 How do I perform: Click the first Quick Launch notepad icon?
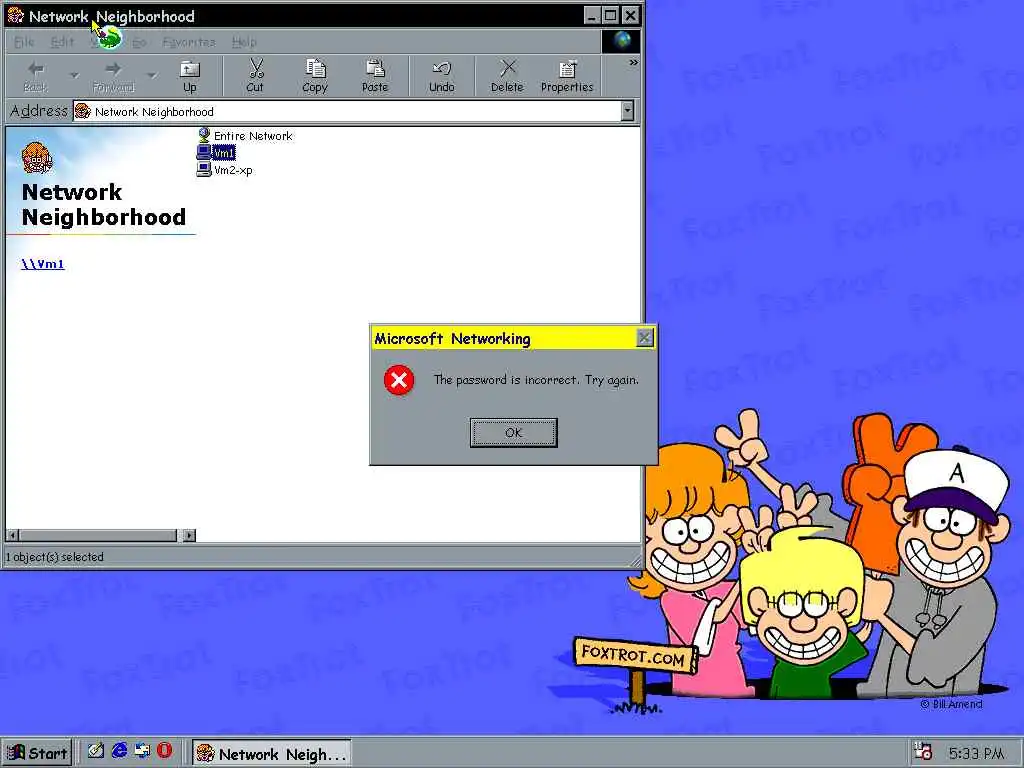(x=96, y=751)
